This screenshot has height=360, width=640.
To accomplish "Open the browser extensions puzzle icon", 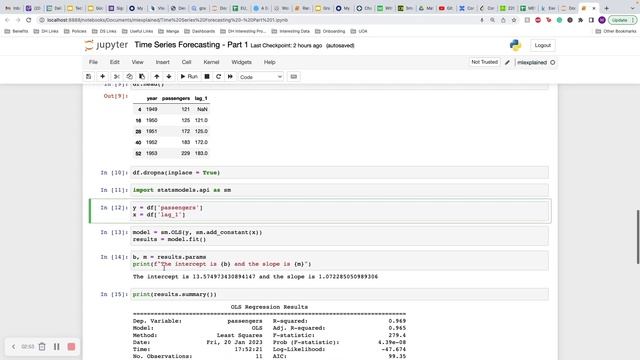I will tap(580, 20).
